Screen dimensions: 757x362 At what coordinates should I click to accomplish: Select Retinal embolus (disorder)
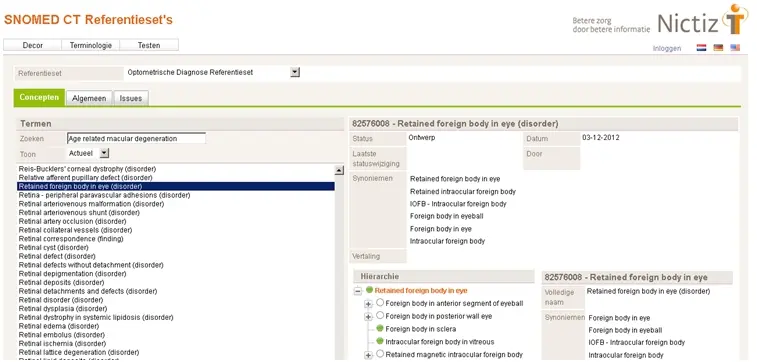pyautogui.click(x=61, y=334)
